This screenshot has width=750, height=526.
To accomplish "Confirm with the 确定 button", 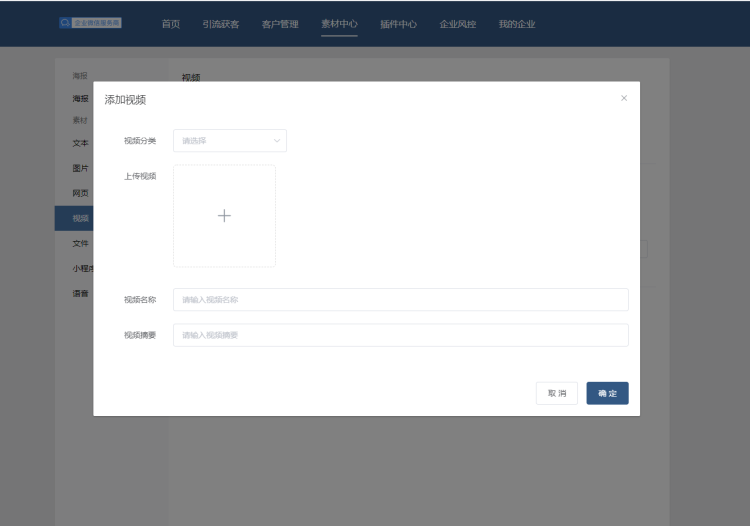I will tap(607, 393).
